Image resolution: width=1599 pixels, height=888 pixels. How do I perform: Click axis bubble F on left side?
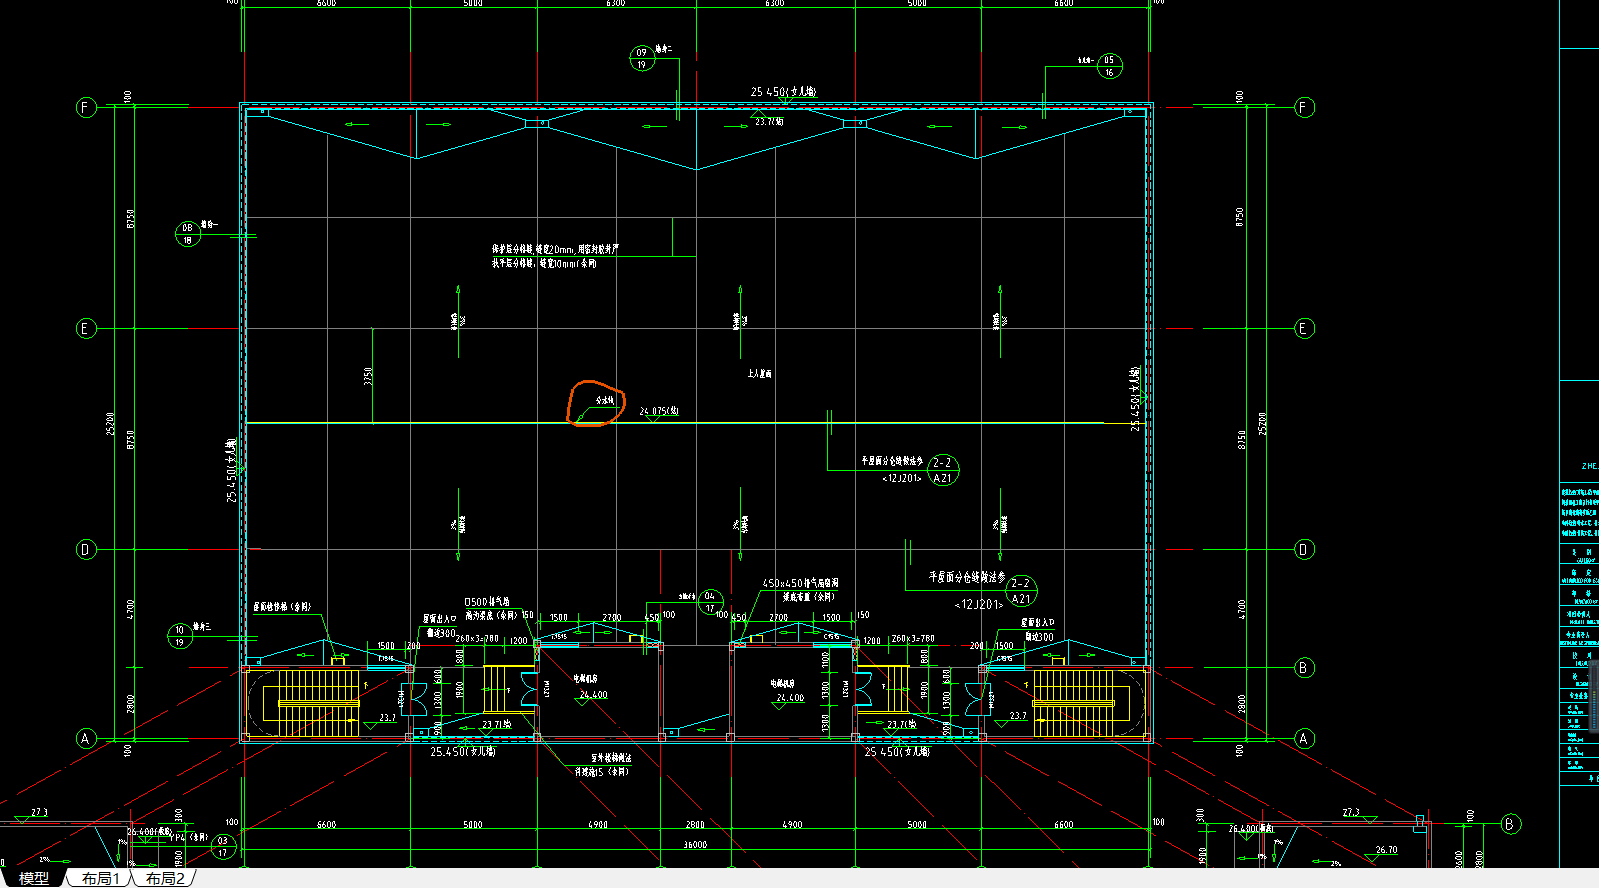(x=86, y=107)
